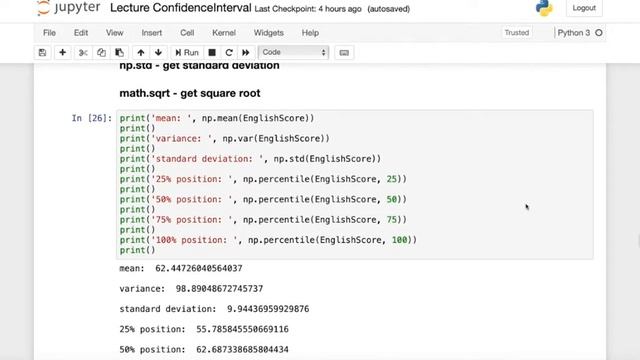Cut selected cells with scissors icon

pyautogui.click(x=83, y=53)
